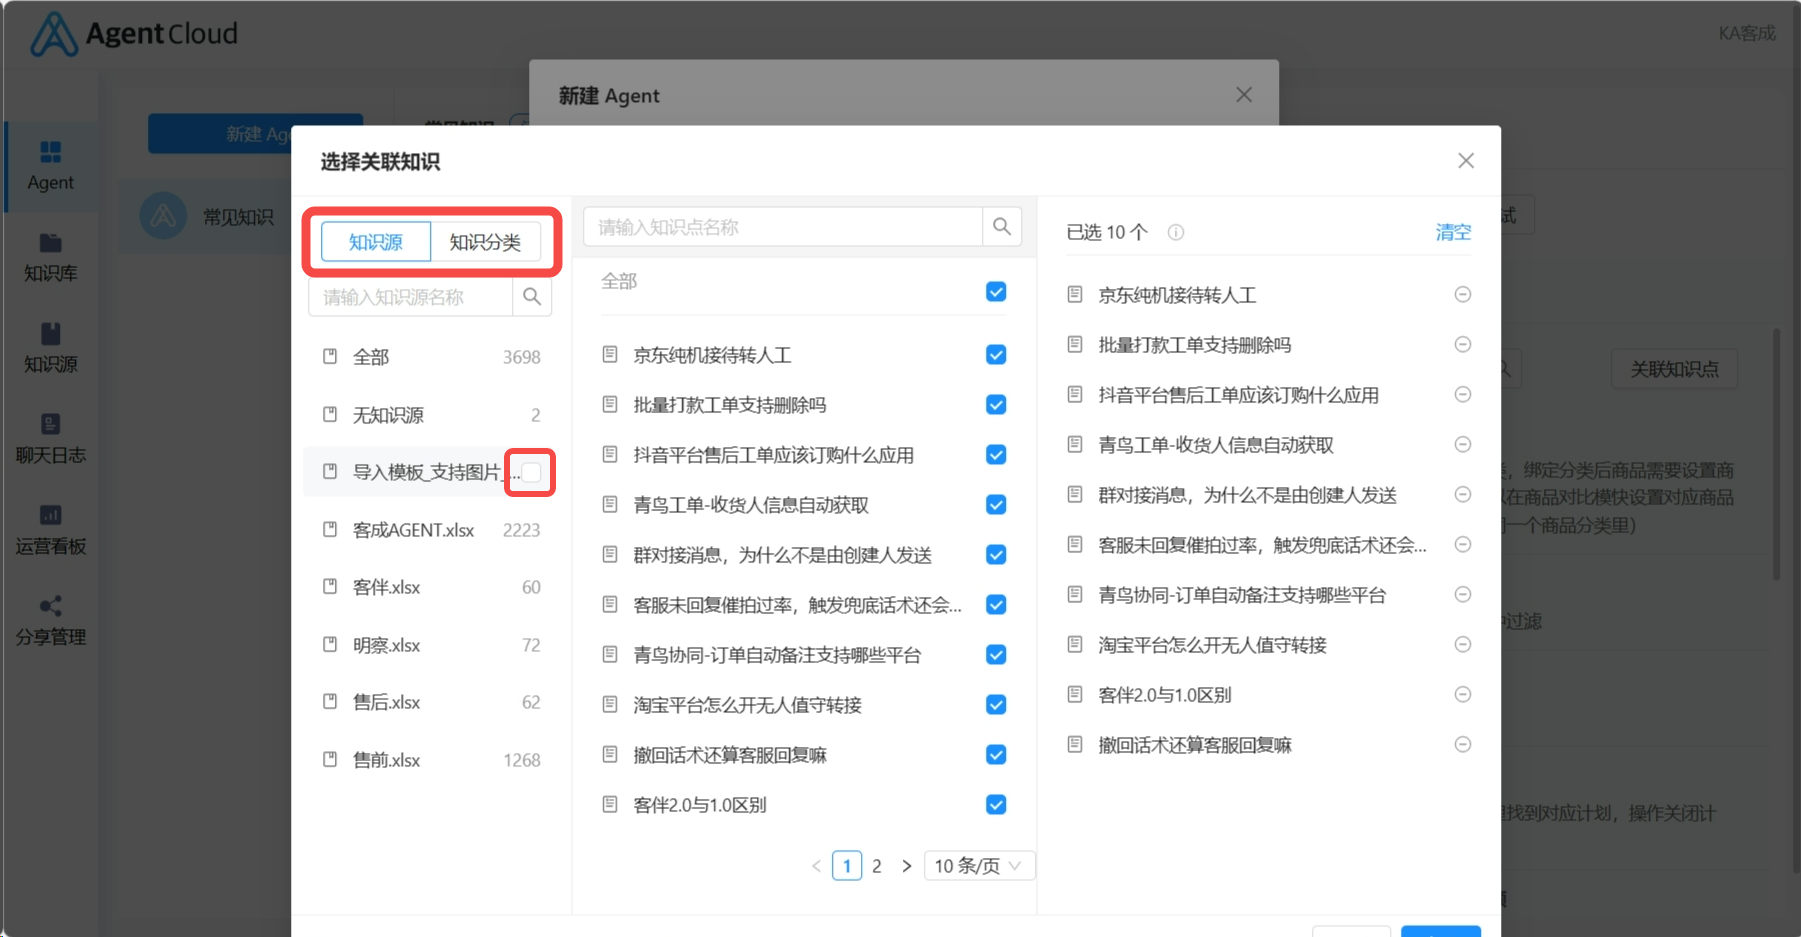Viewport: 1801px width, 937px height.
Task: Open 运营看板 in the left sidebar
Action: [x=50, y=531]
